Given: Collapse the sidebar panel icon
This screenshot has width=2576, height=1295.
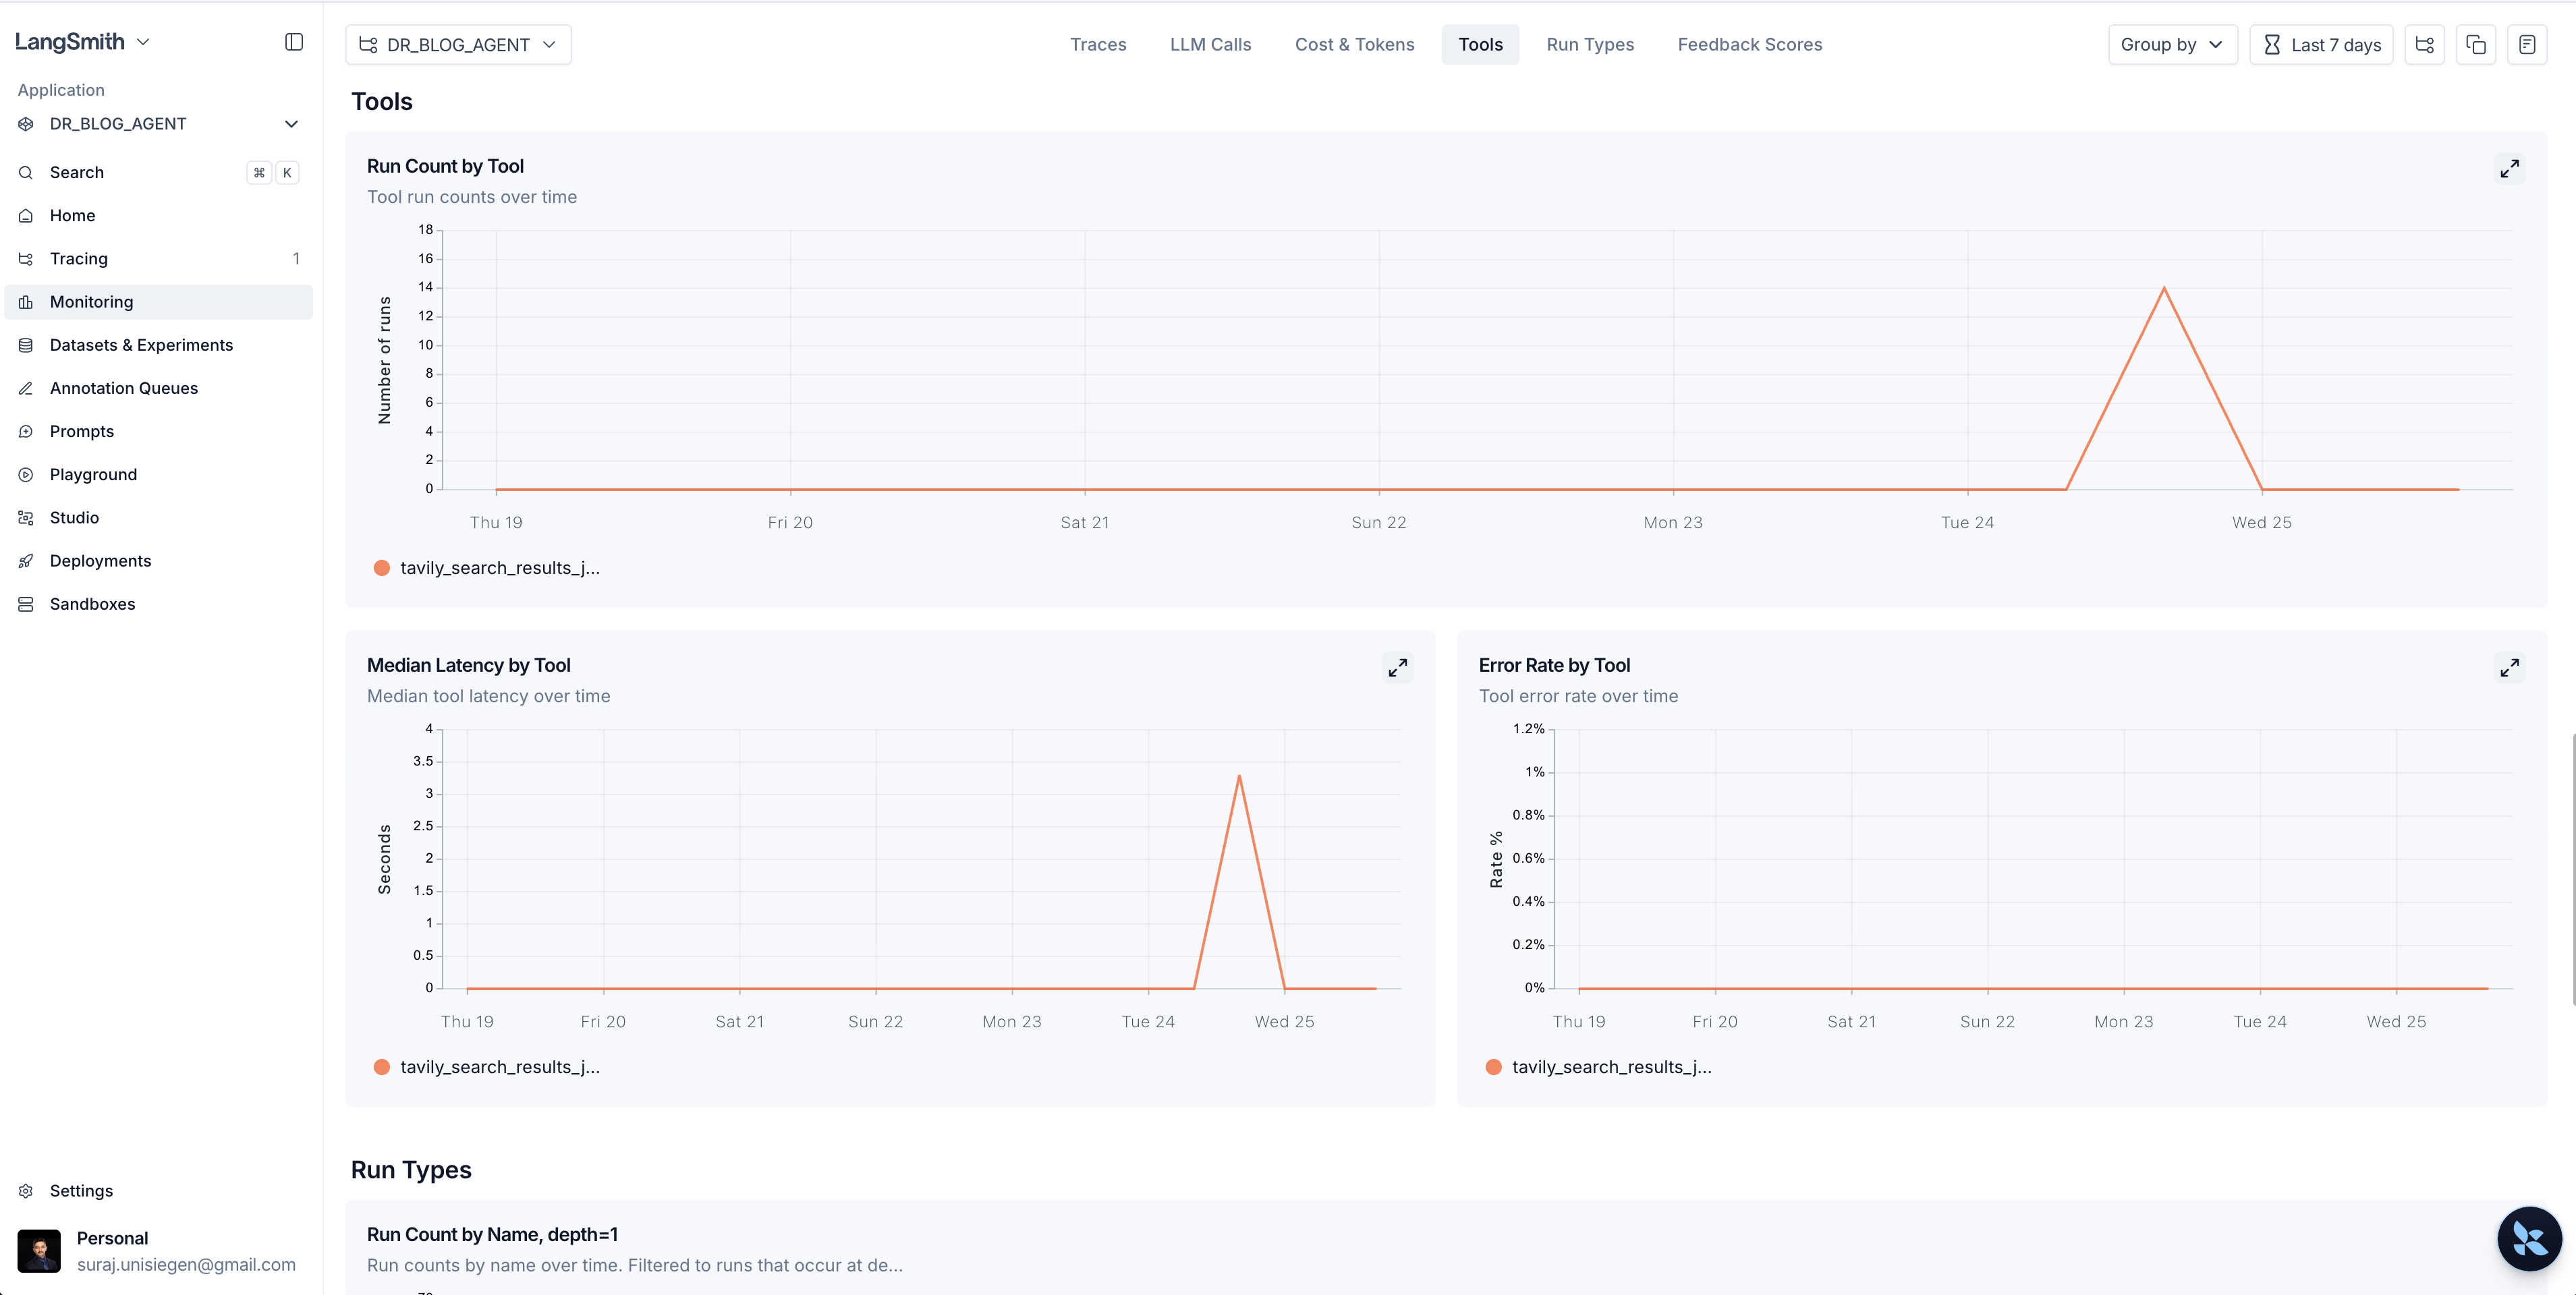Looking at the screenshot, I should click(293, 42).
